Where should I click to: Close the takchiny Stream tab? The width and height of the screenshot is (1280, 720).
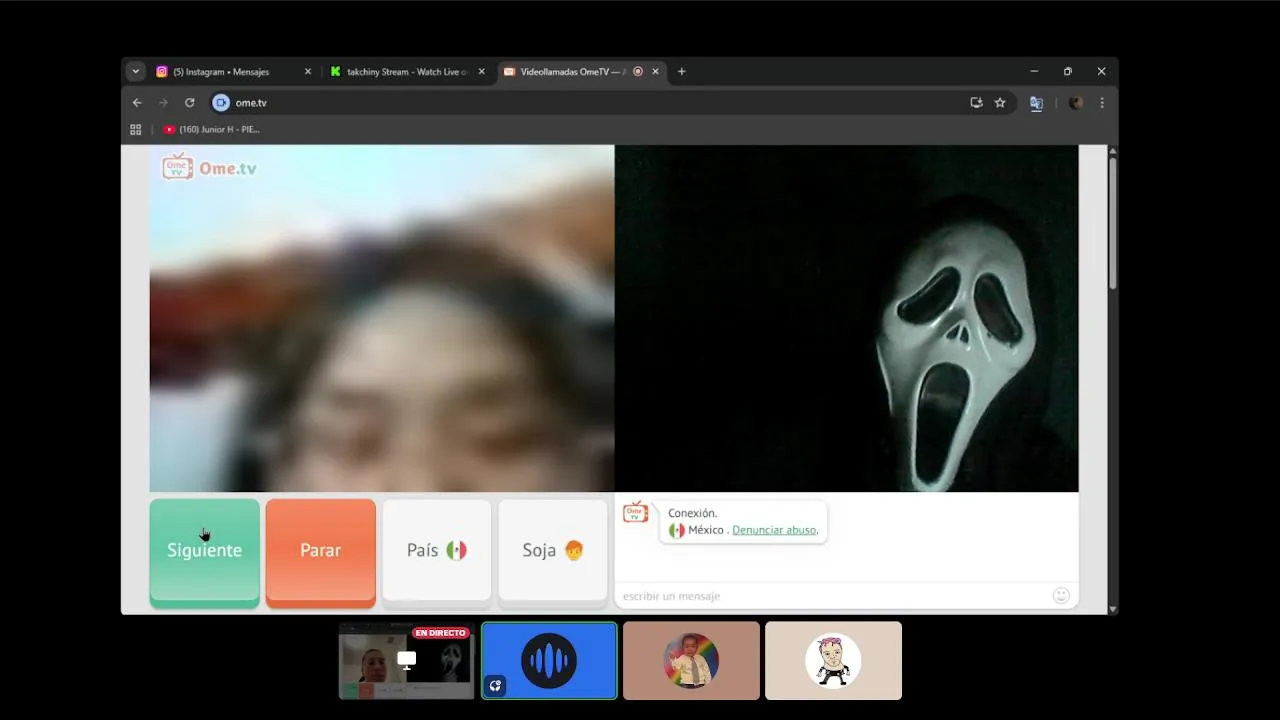coord(481,72)
